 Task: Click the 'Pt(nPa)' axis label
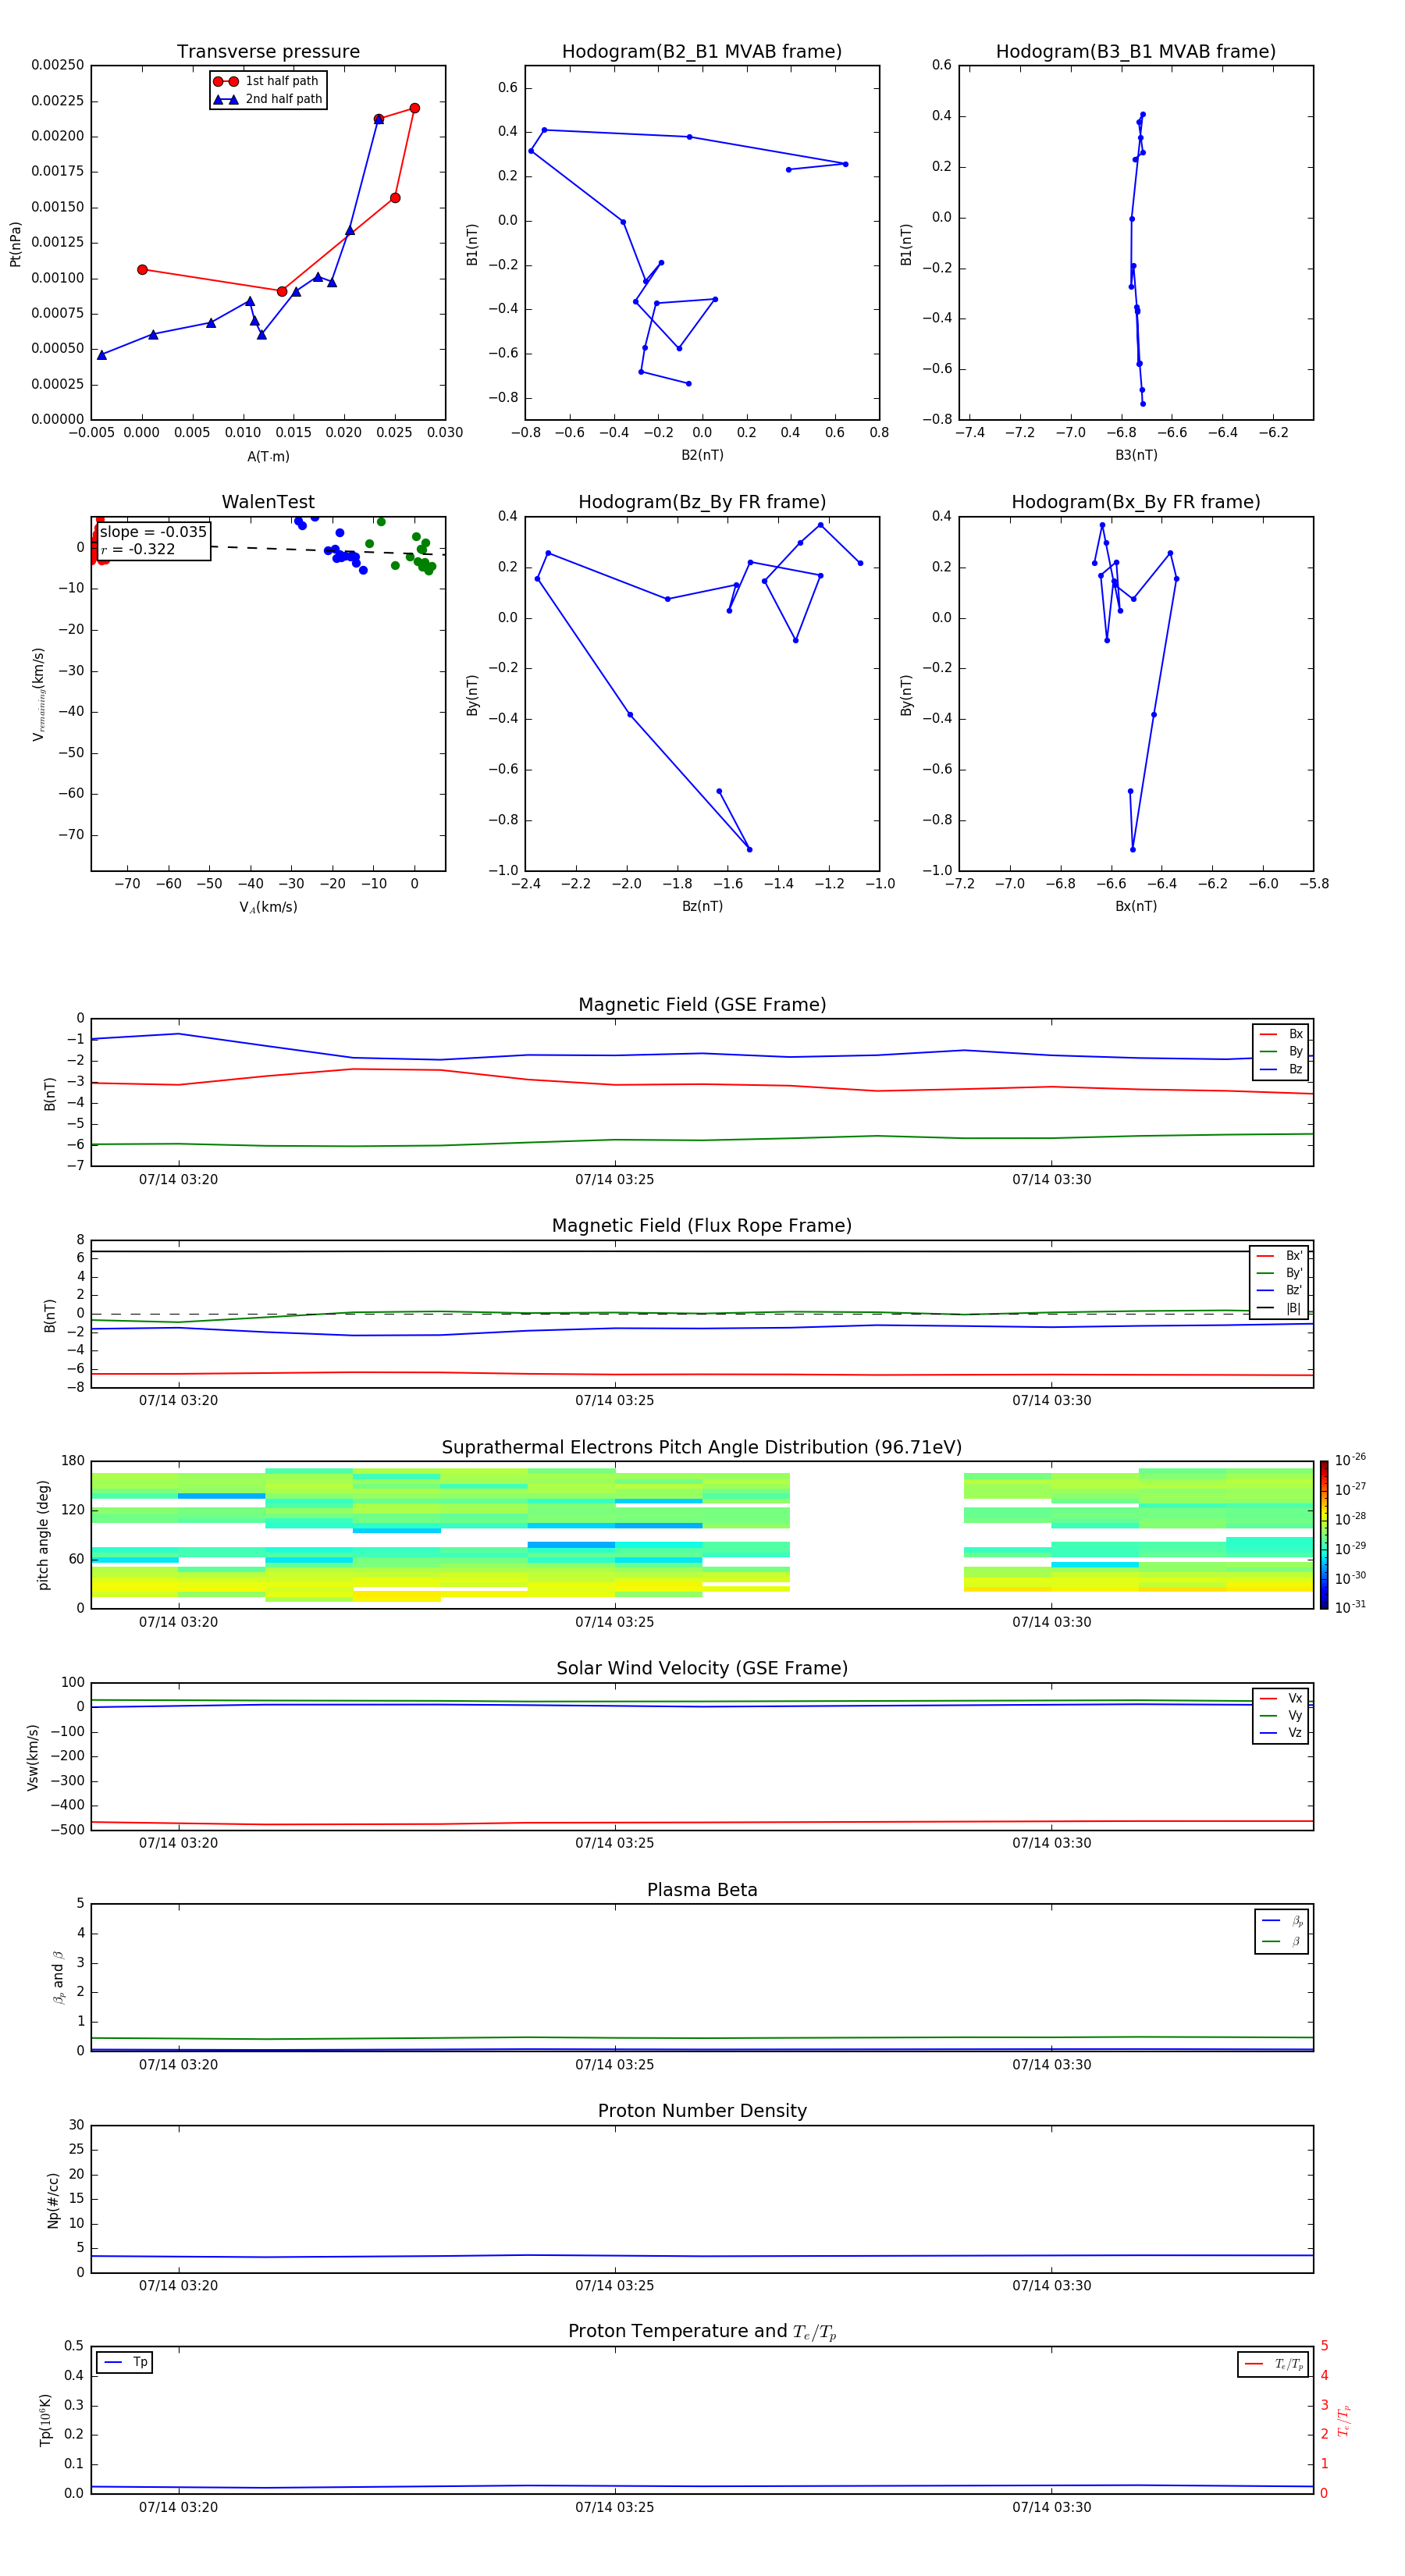pos(15,244)
